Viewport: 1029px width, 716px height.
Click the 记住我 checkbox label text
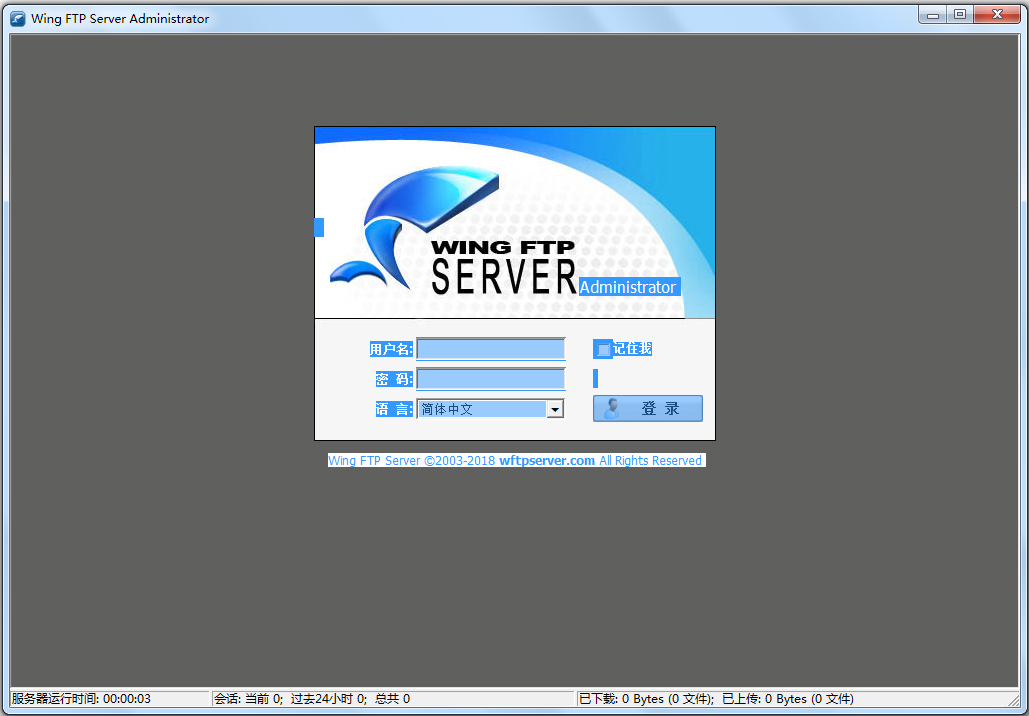pos(632,349)
